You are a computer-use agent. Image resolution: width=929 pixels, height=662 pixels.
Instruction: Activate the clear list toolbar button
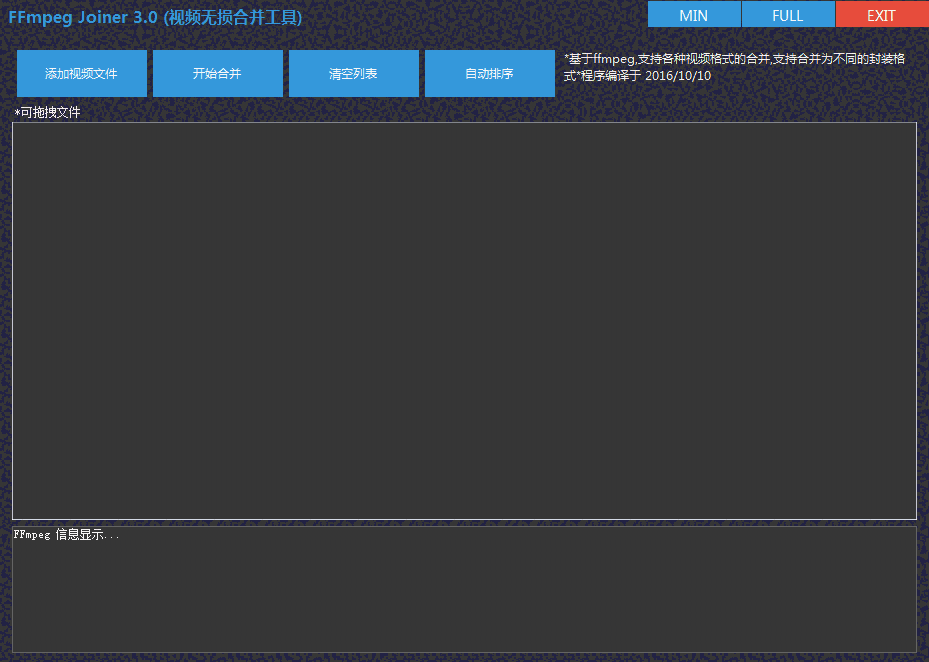pyautogui.click(x=353, y=73)
